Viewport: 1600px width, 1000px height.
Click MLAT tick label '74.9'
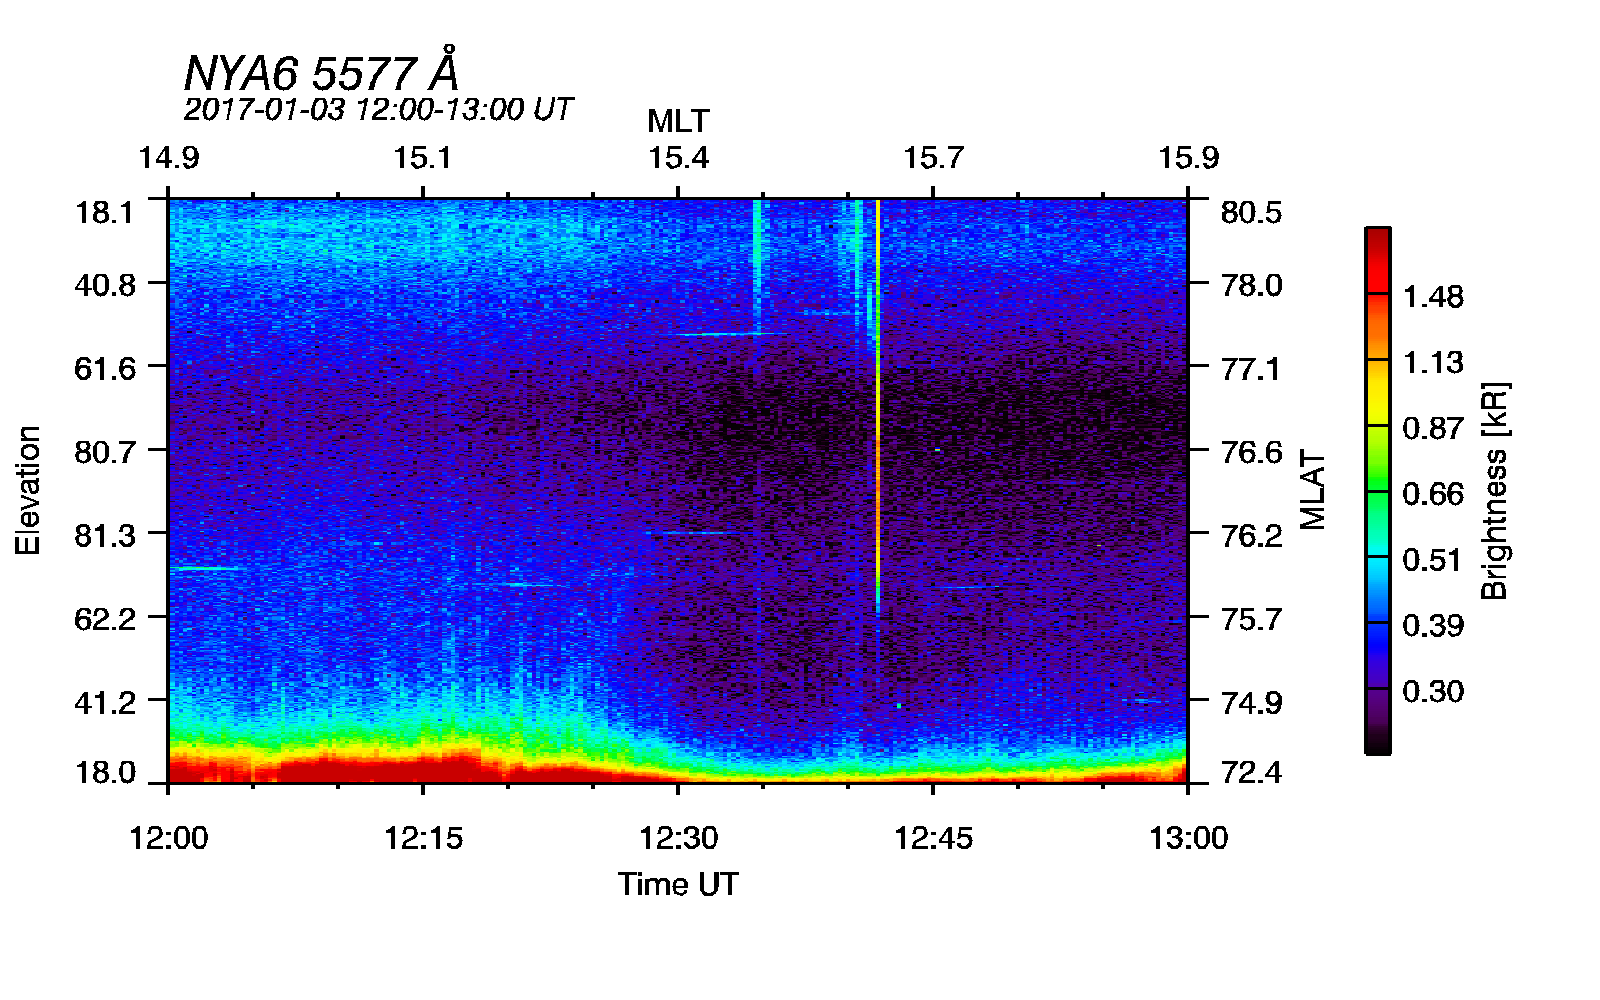(1251, 703)
